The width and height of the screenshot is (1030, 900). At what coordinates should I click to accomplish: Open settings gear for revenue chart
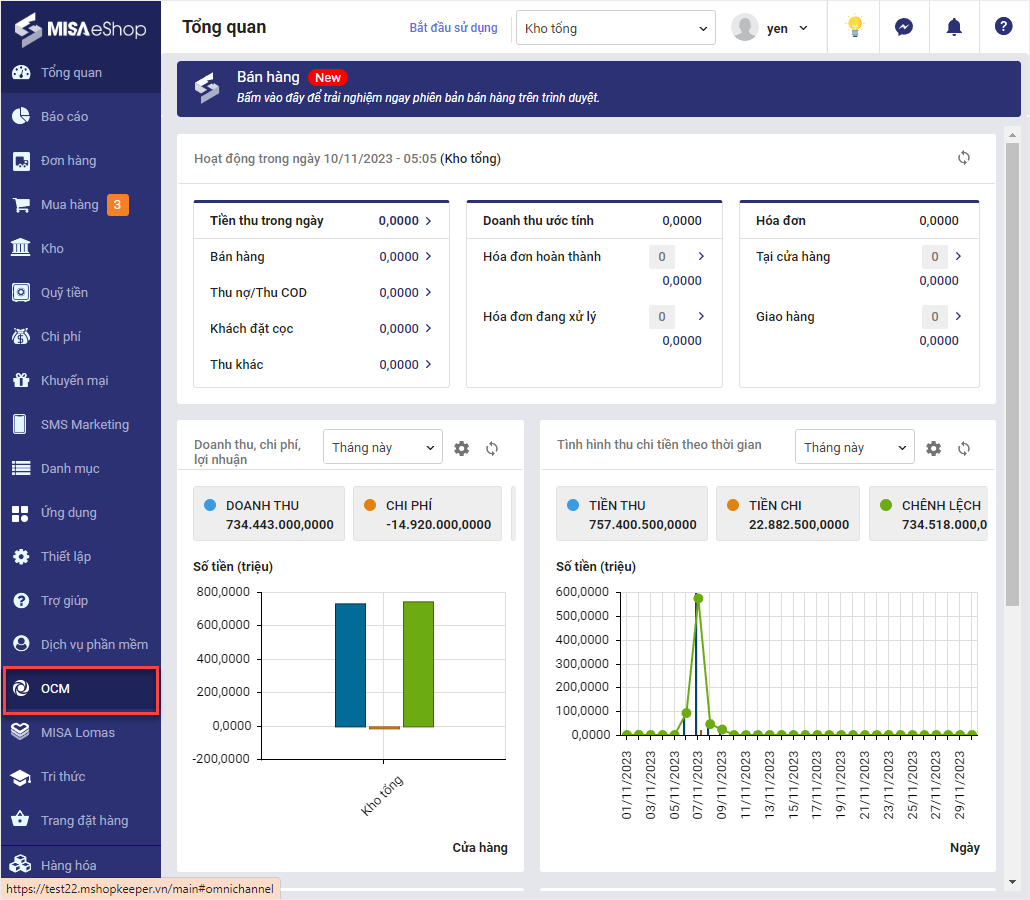[x=461, y=449]
